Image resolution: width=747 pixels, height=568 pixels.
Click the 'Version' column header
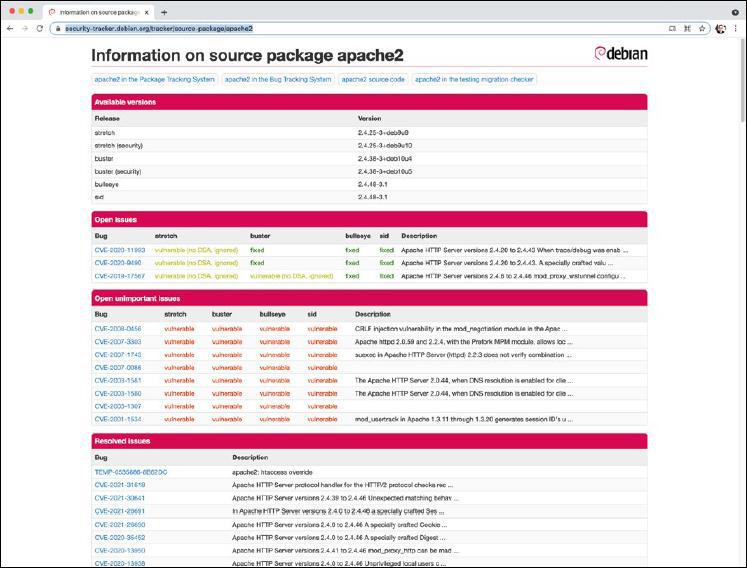[369, 118]
